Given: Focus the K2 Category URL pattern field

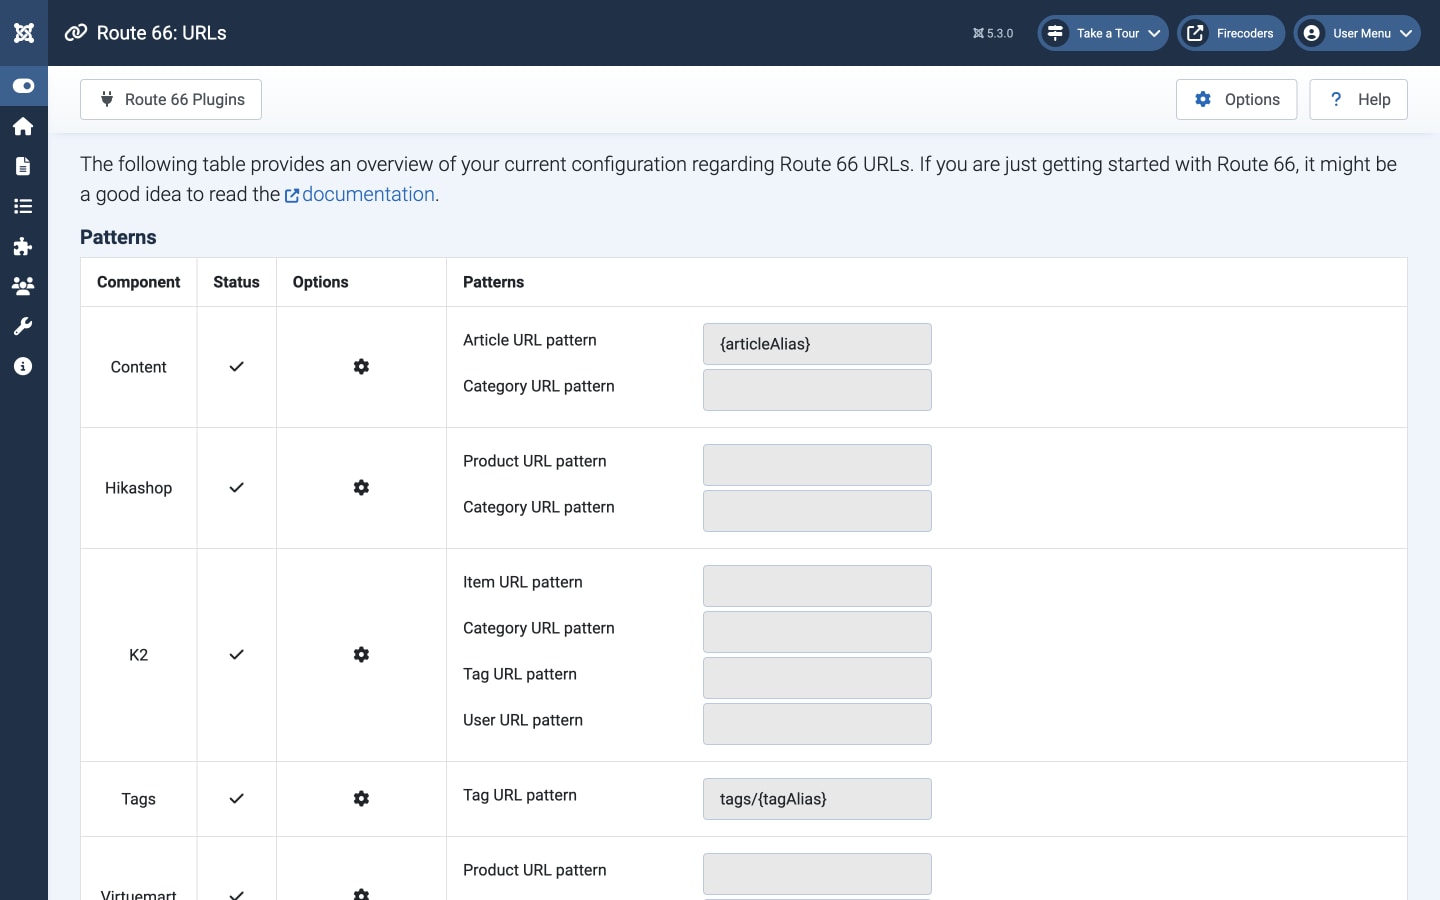Looking at the screenshot, I should 817,632.
